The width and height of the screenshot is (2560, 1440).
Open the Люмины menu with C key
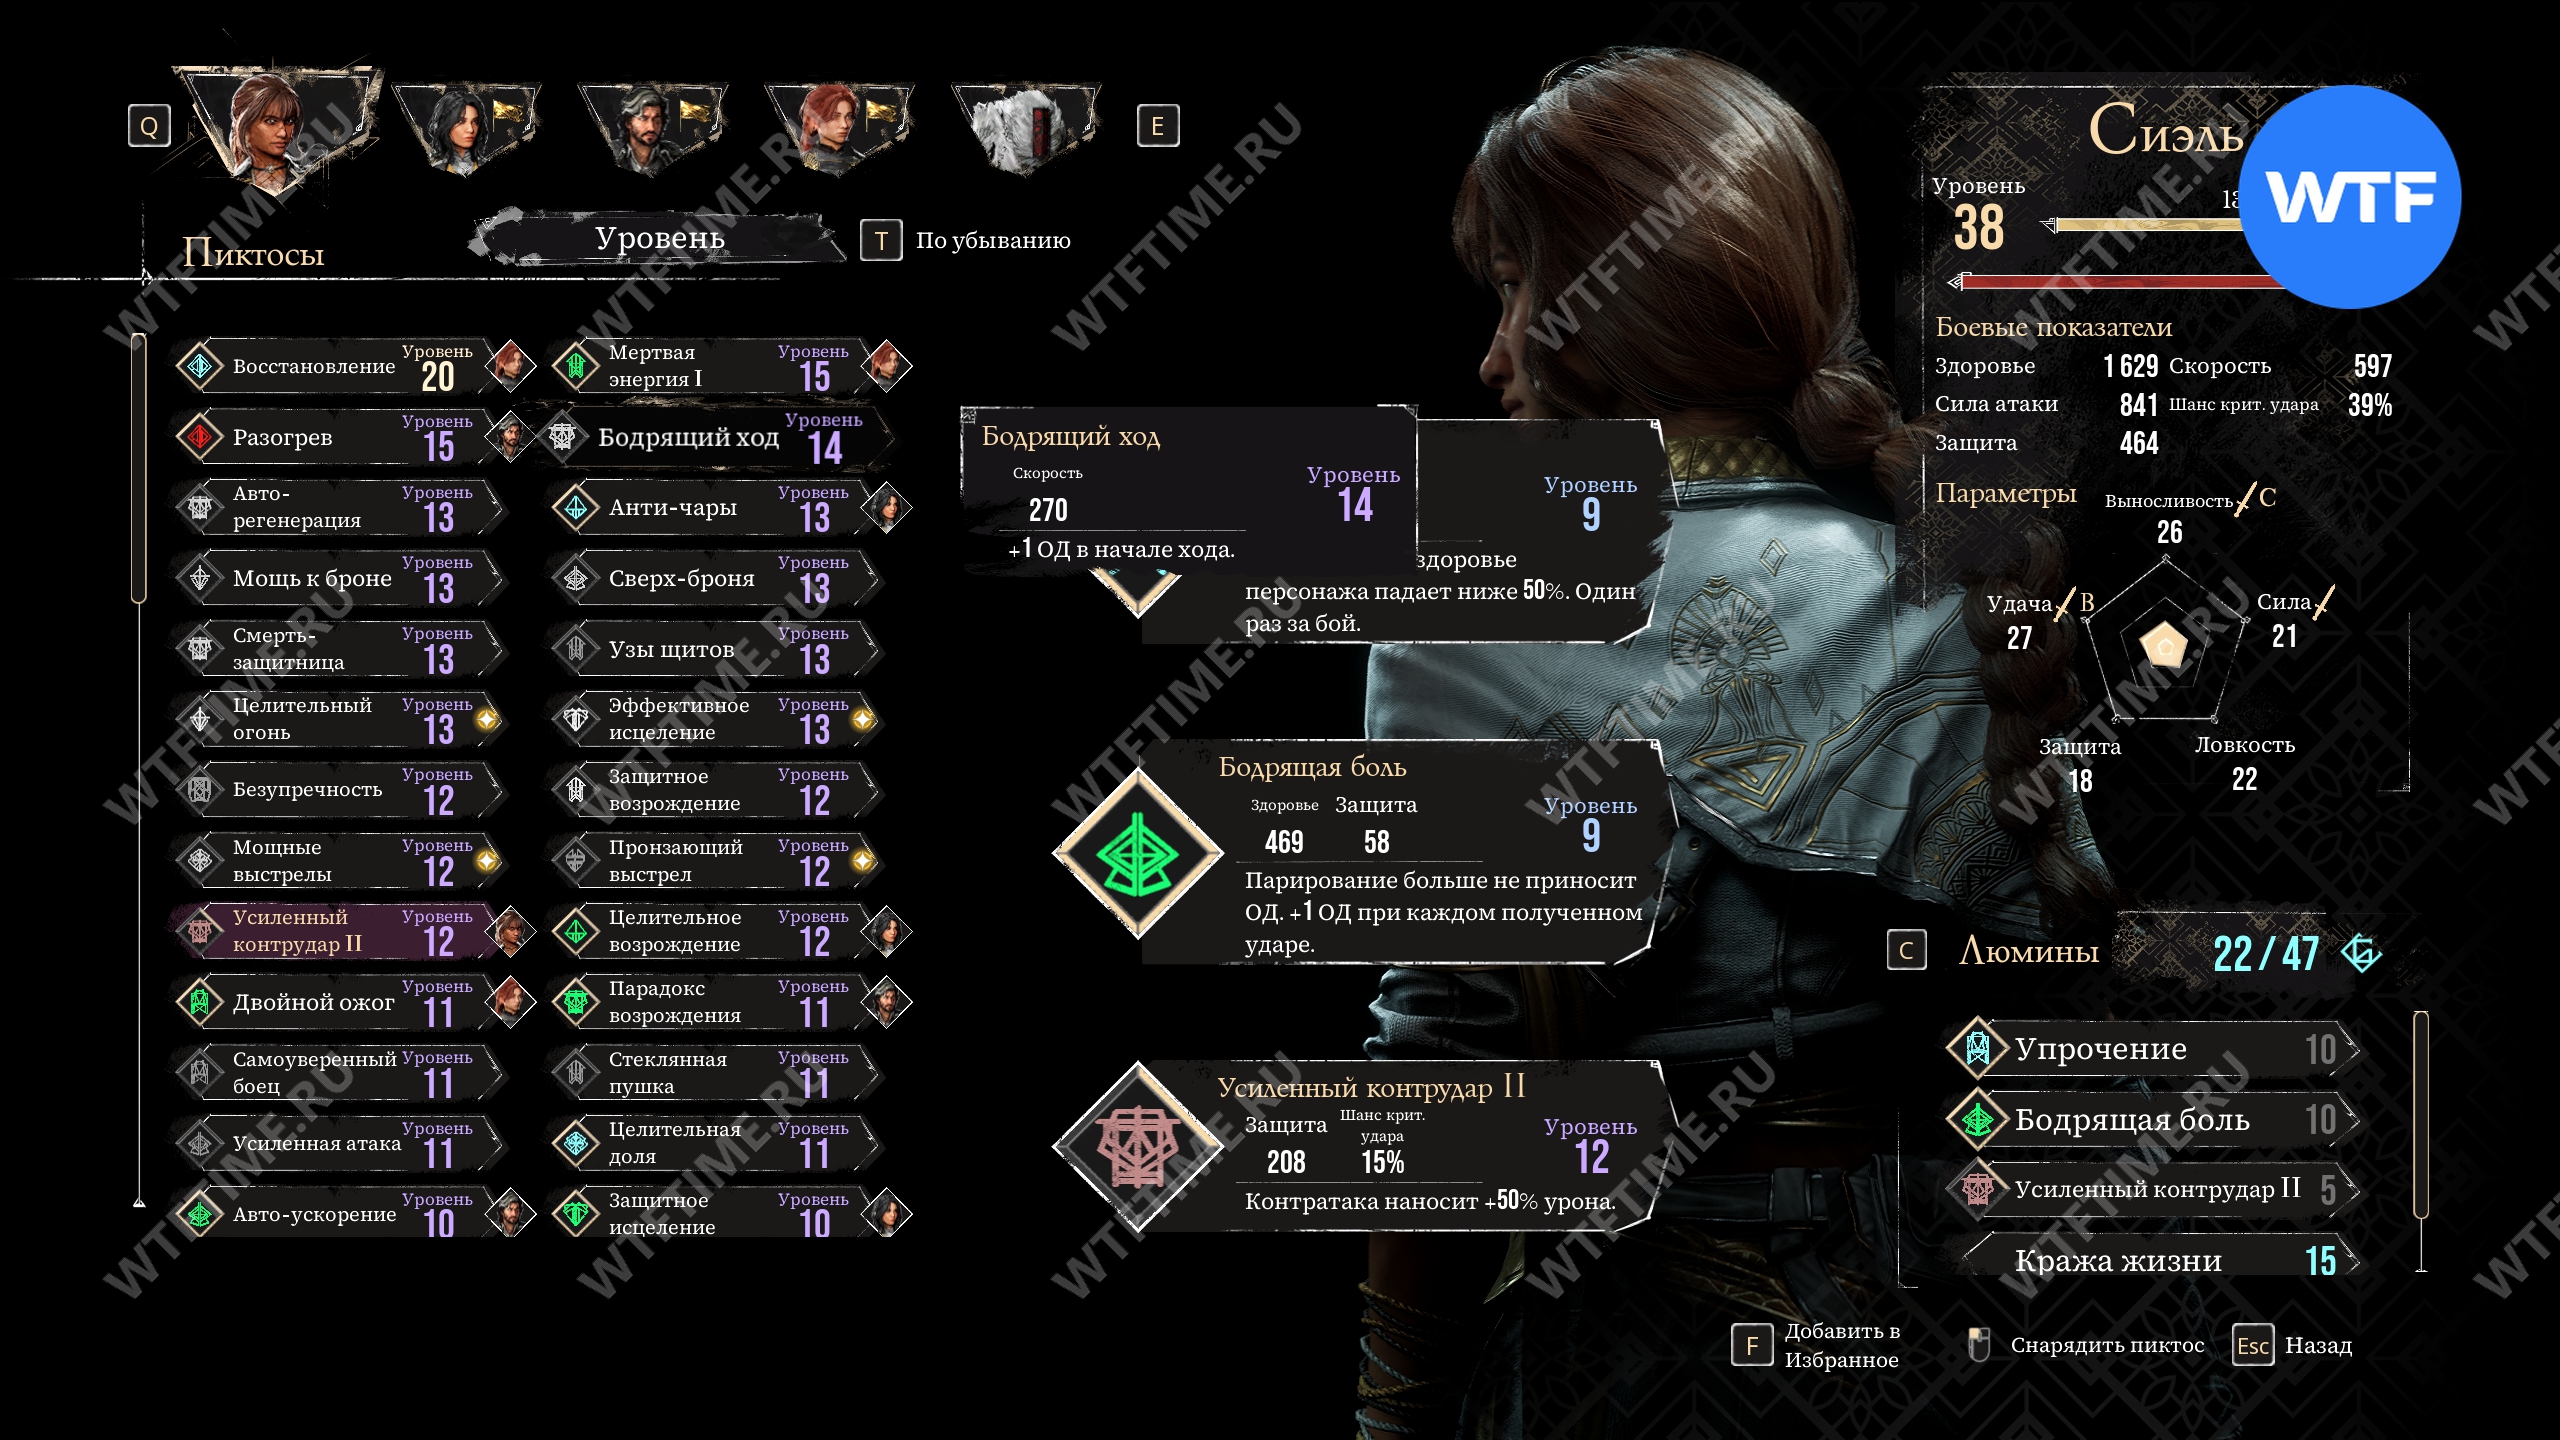pos(1906,950)
